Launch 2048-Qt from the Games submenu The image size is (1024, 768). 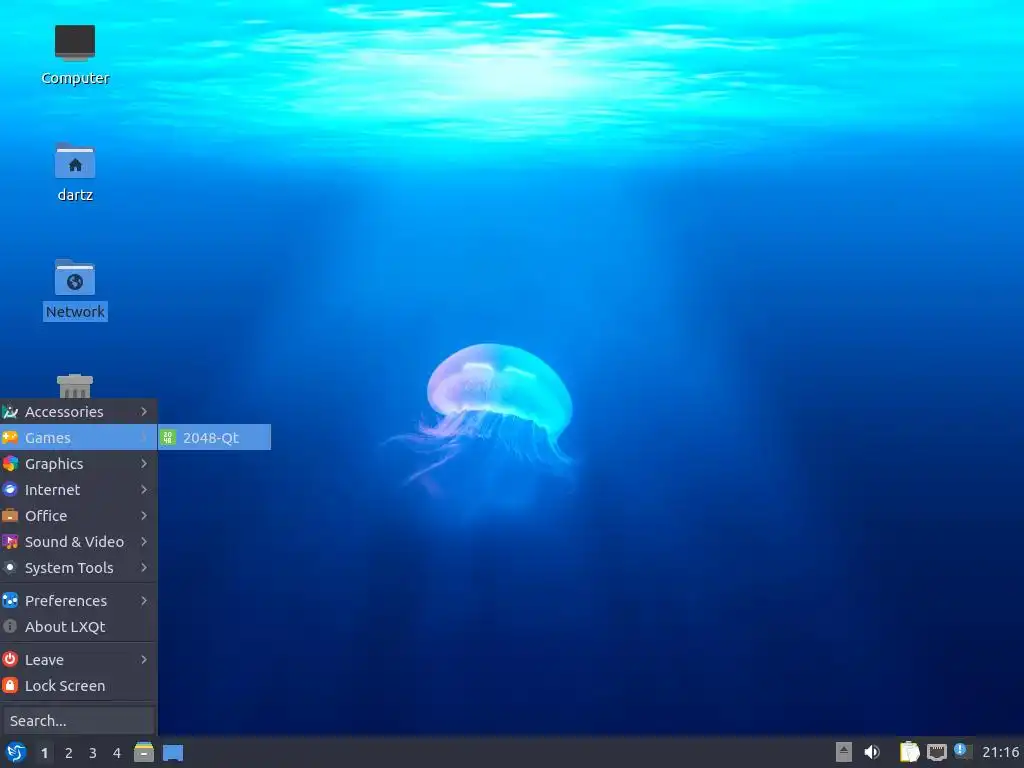click(214, 438)
